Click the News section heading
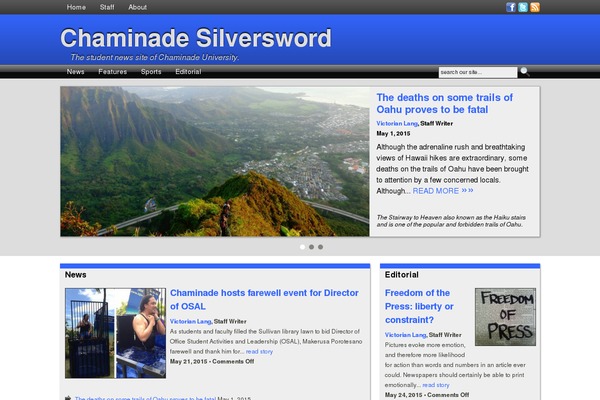The image size is (600, 400). (75, 274)
